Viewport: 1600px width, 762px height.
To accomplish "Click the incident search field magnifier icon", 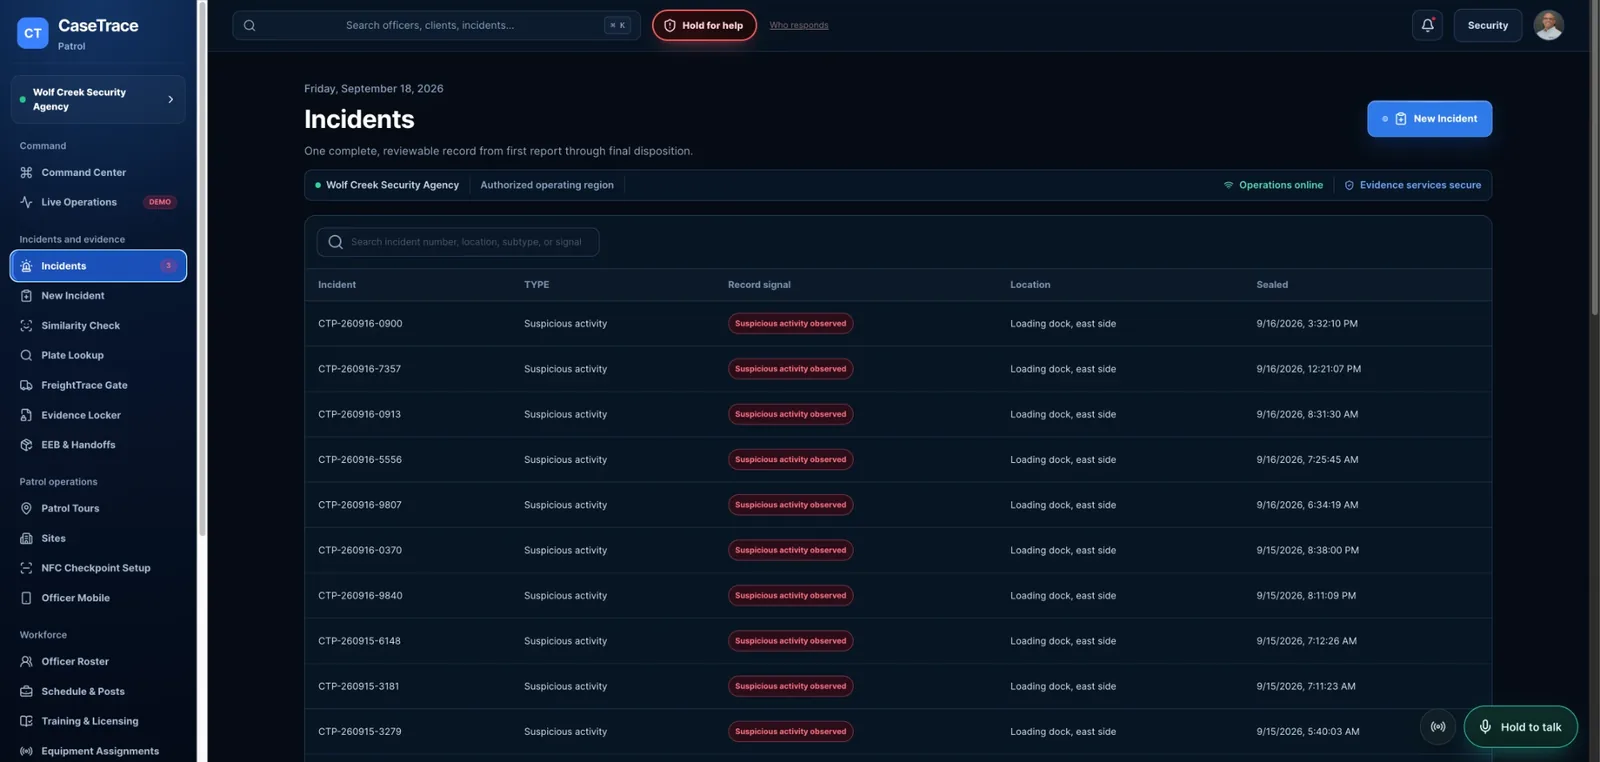I will coord(336,242).
